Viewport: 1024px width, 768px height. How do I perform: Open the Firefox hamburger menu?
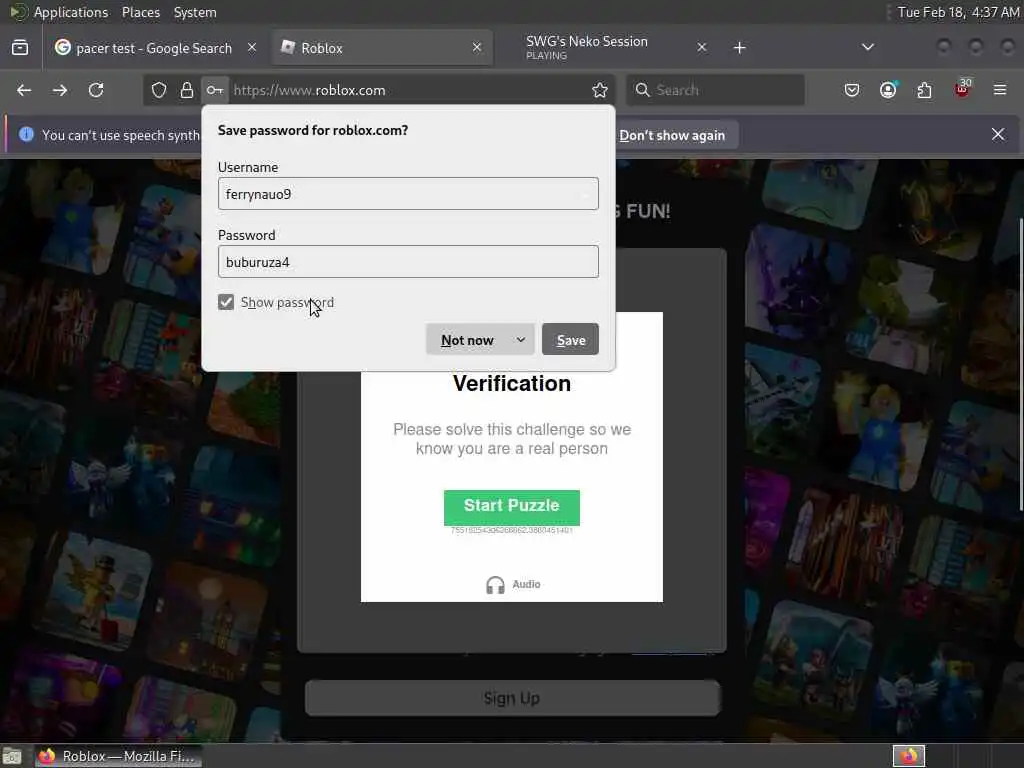[1000, 90]
